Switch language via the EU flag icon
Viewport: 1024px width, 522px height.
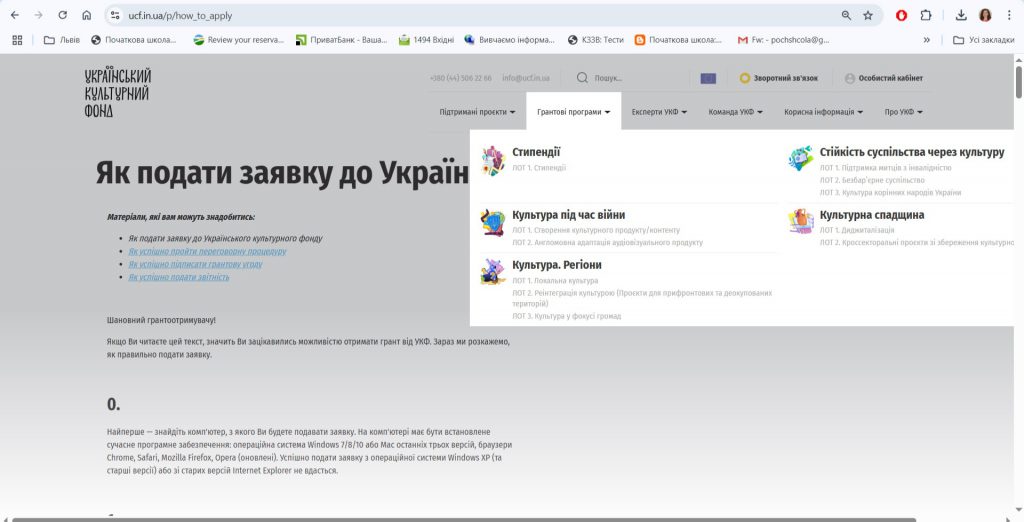[708, 78]
